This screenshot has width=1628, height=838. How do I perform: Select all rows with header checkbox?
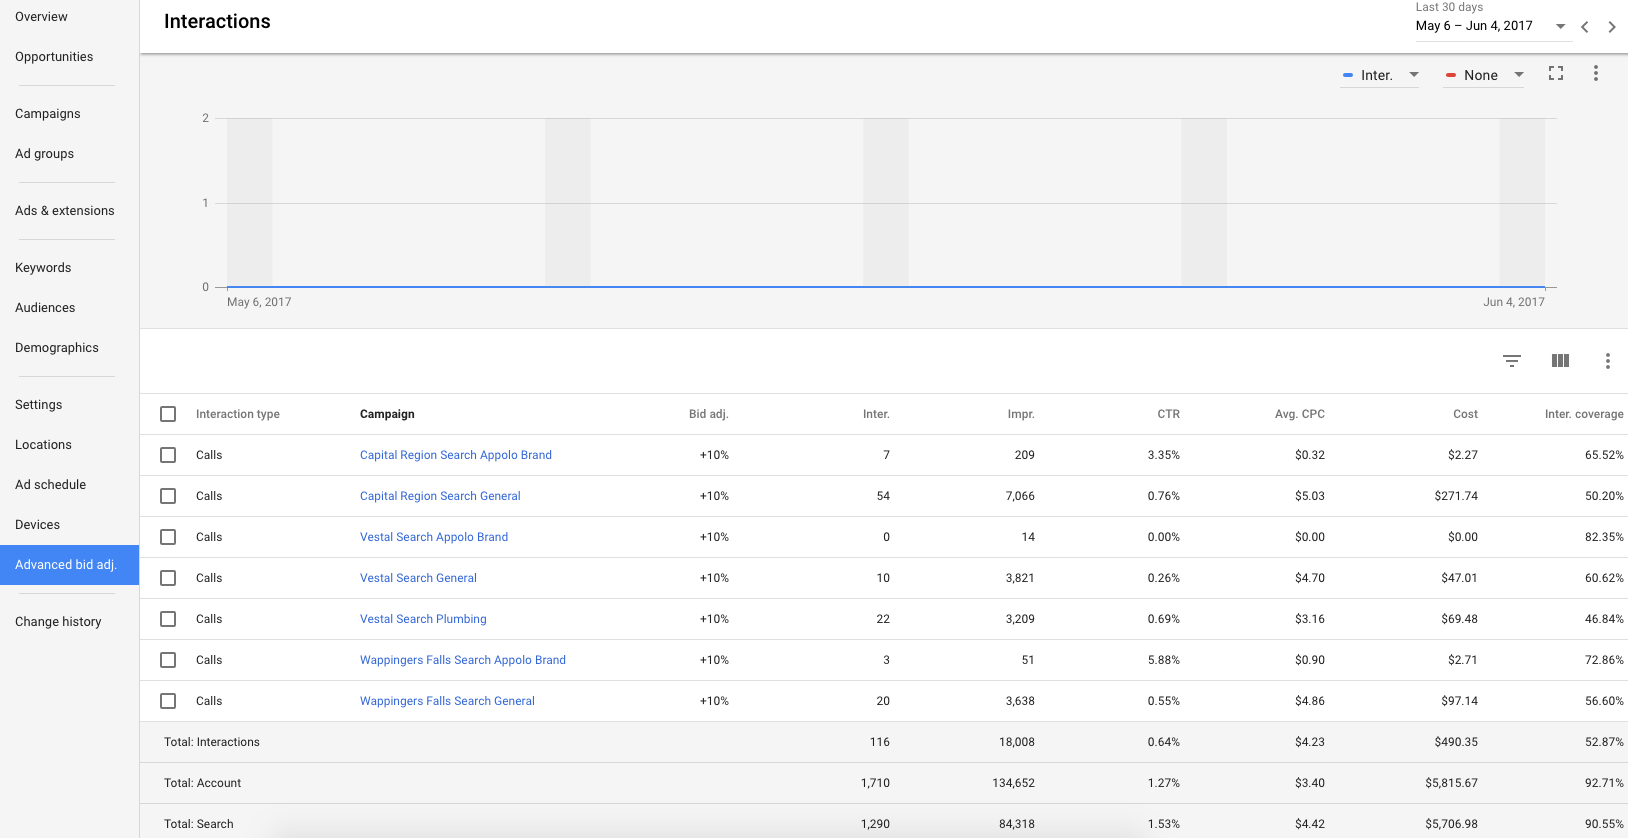click(x=168, y=414)
